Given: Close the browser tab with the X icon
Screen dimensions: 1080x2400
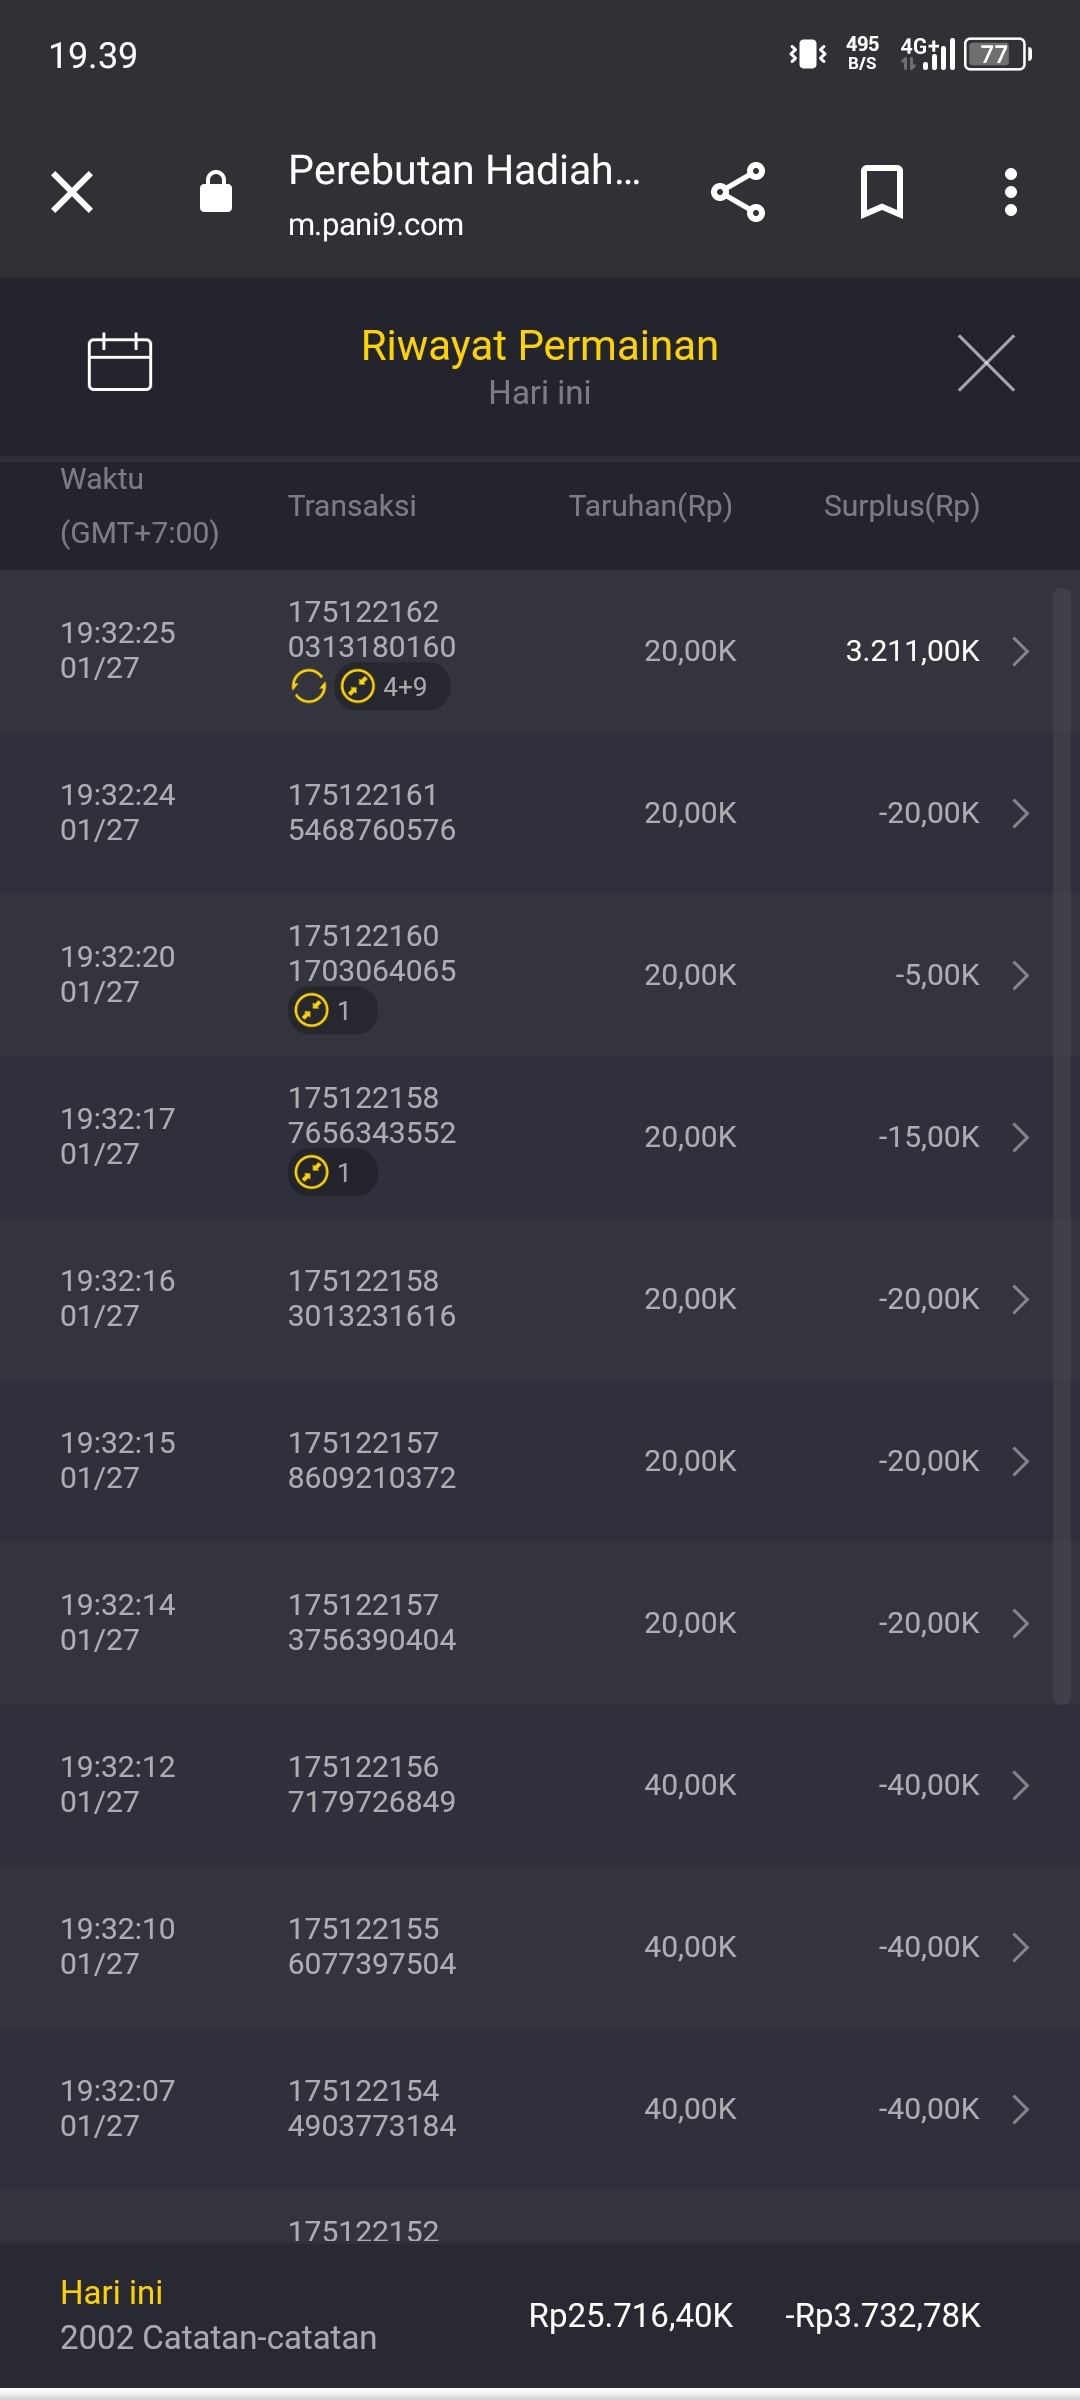Looking at the screenshot, I should [72, 192].
